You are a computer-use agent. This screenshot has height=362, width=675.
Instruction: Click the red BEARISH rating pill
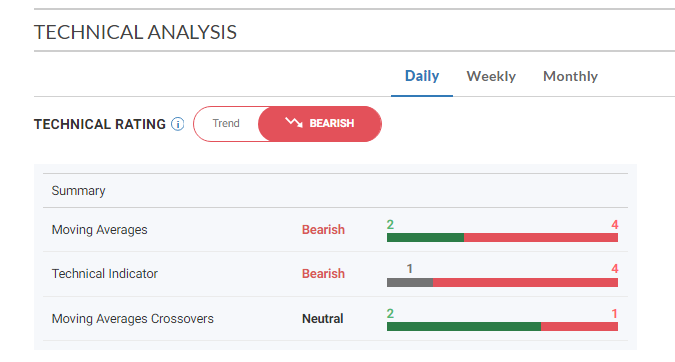[x=320, y=124]
